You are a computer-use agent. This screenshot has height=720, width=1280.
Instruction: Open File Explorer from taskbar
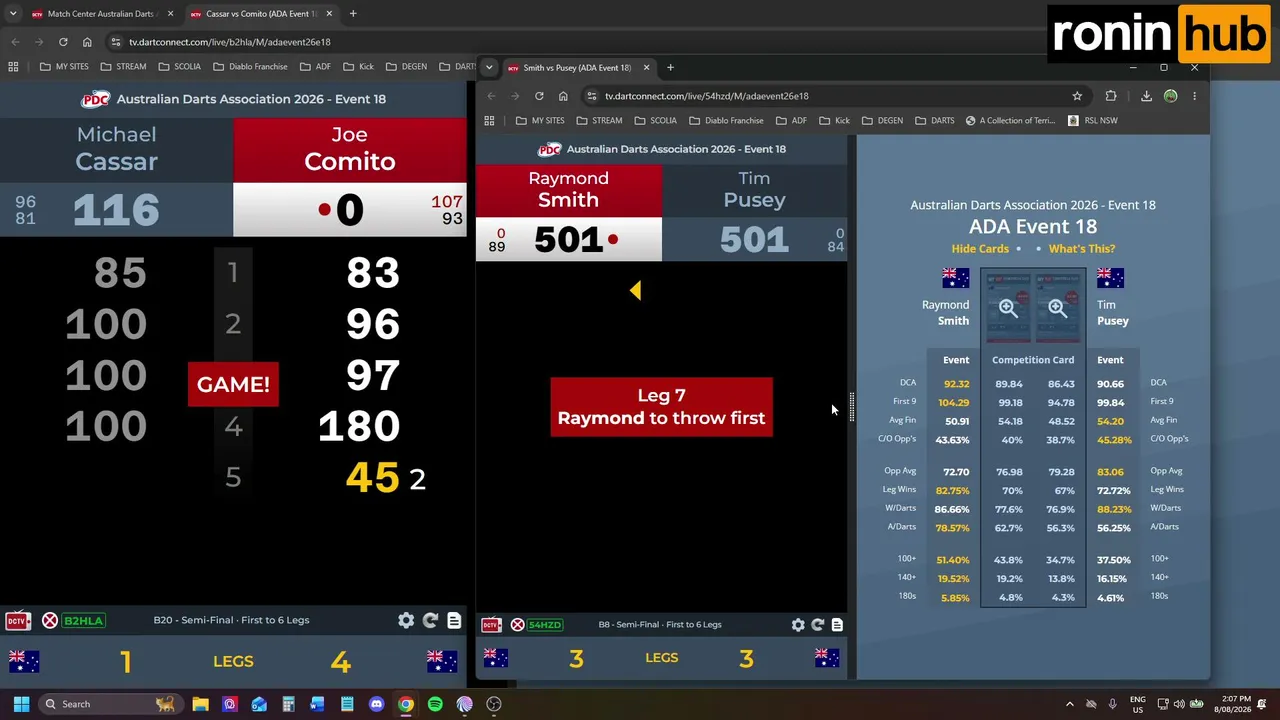pos(200,704)
